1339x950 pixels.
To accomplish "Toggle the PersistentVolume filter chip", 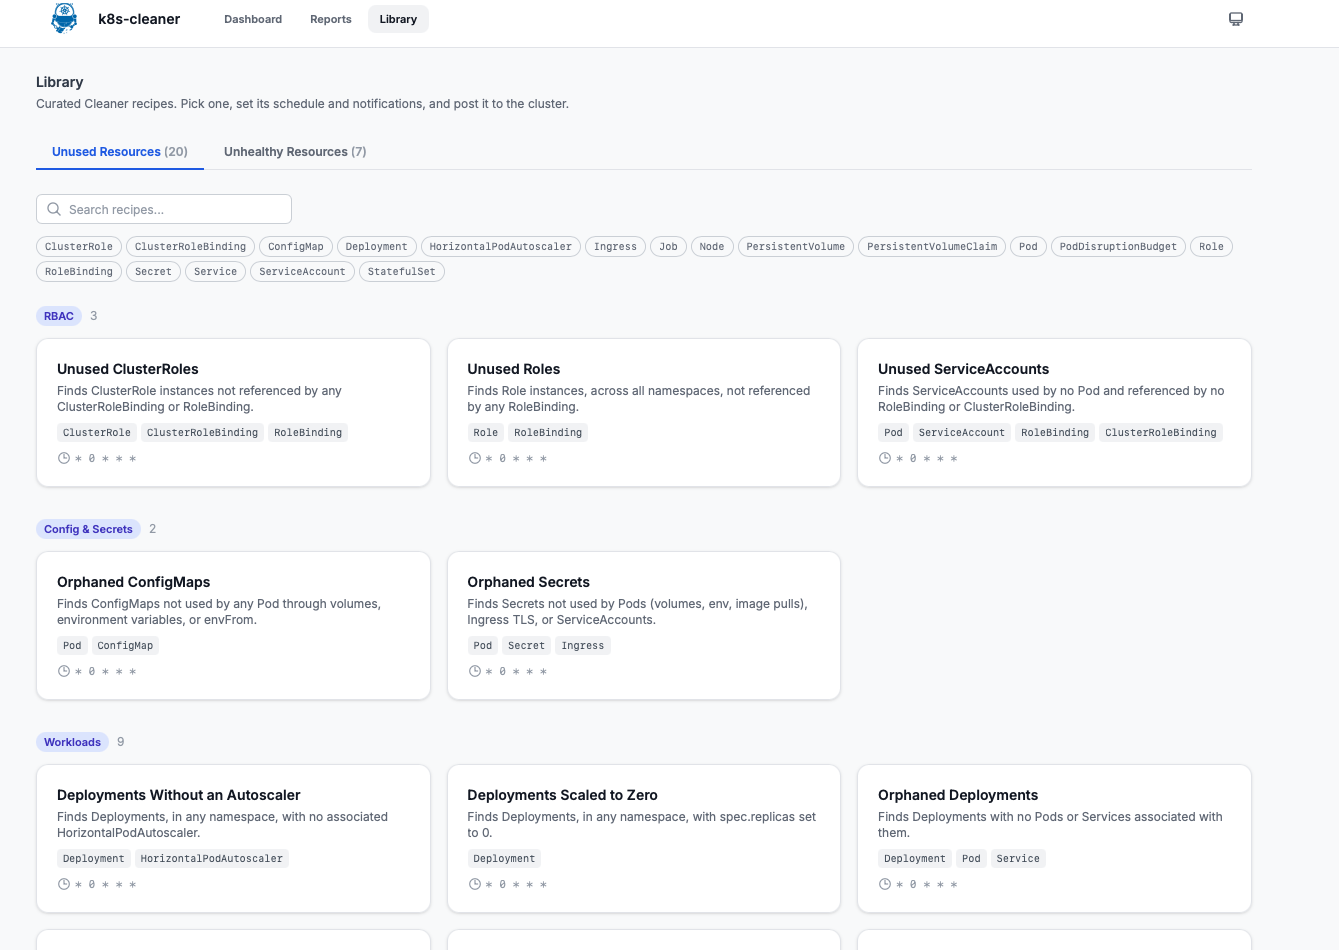I will (796, 247).
